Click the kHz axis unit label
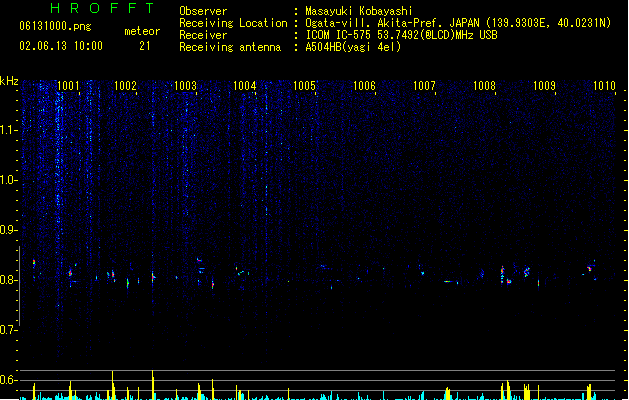Screen dimensions: 629x400 9,81
